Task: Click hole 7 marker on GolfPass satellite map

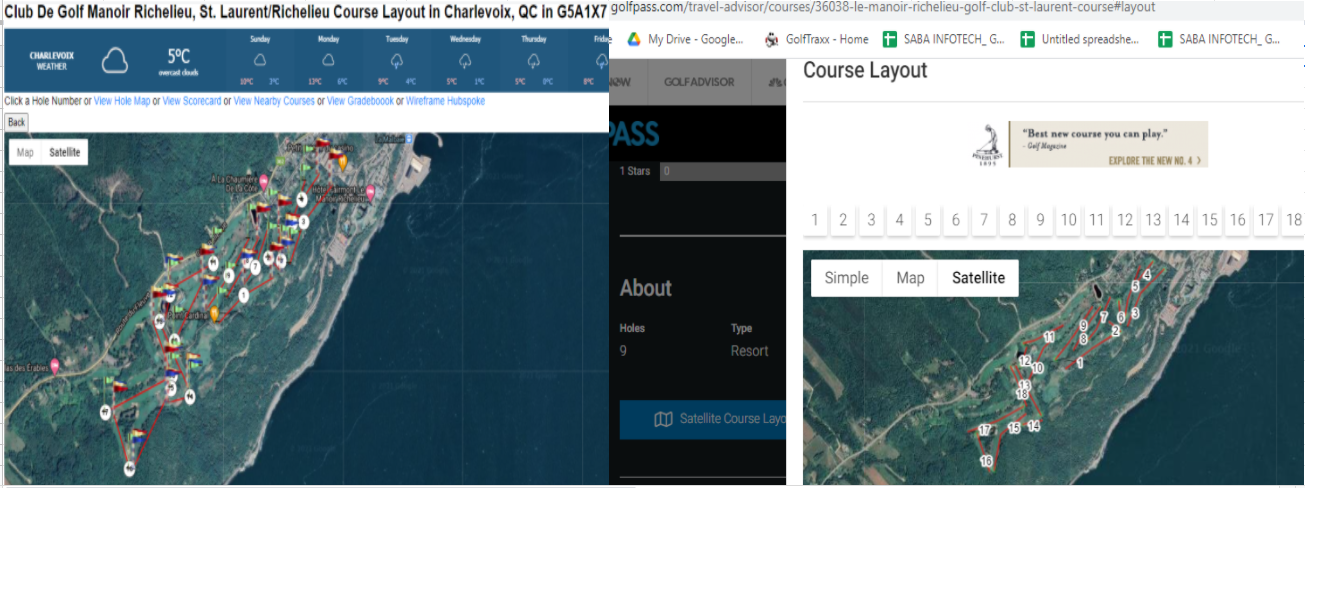Action: point(1103,317)
